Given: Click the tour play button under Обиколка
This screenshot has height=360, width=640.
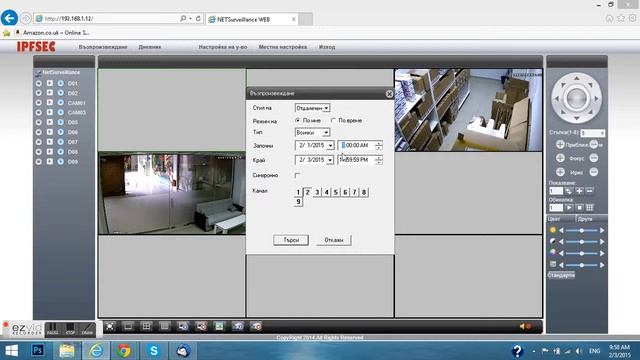Looking at the screenshot, I should click(569, 208).
